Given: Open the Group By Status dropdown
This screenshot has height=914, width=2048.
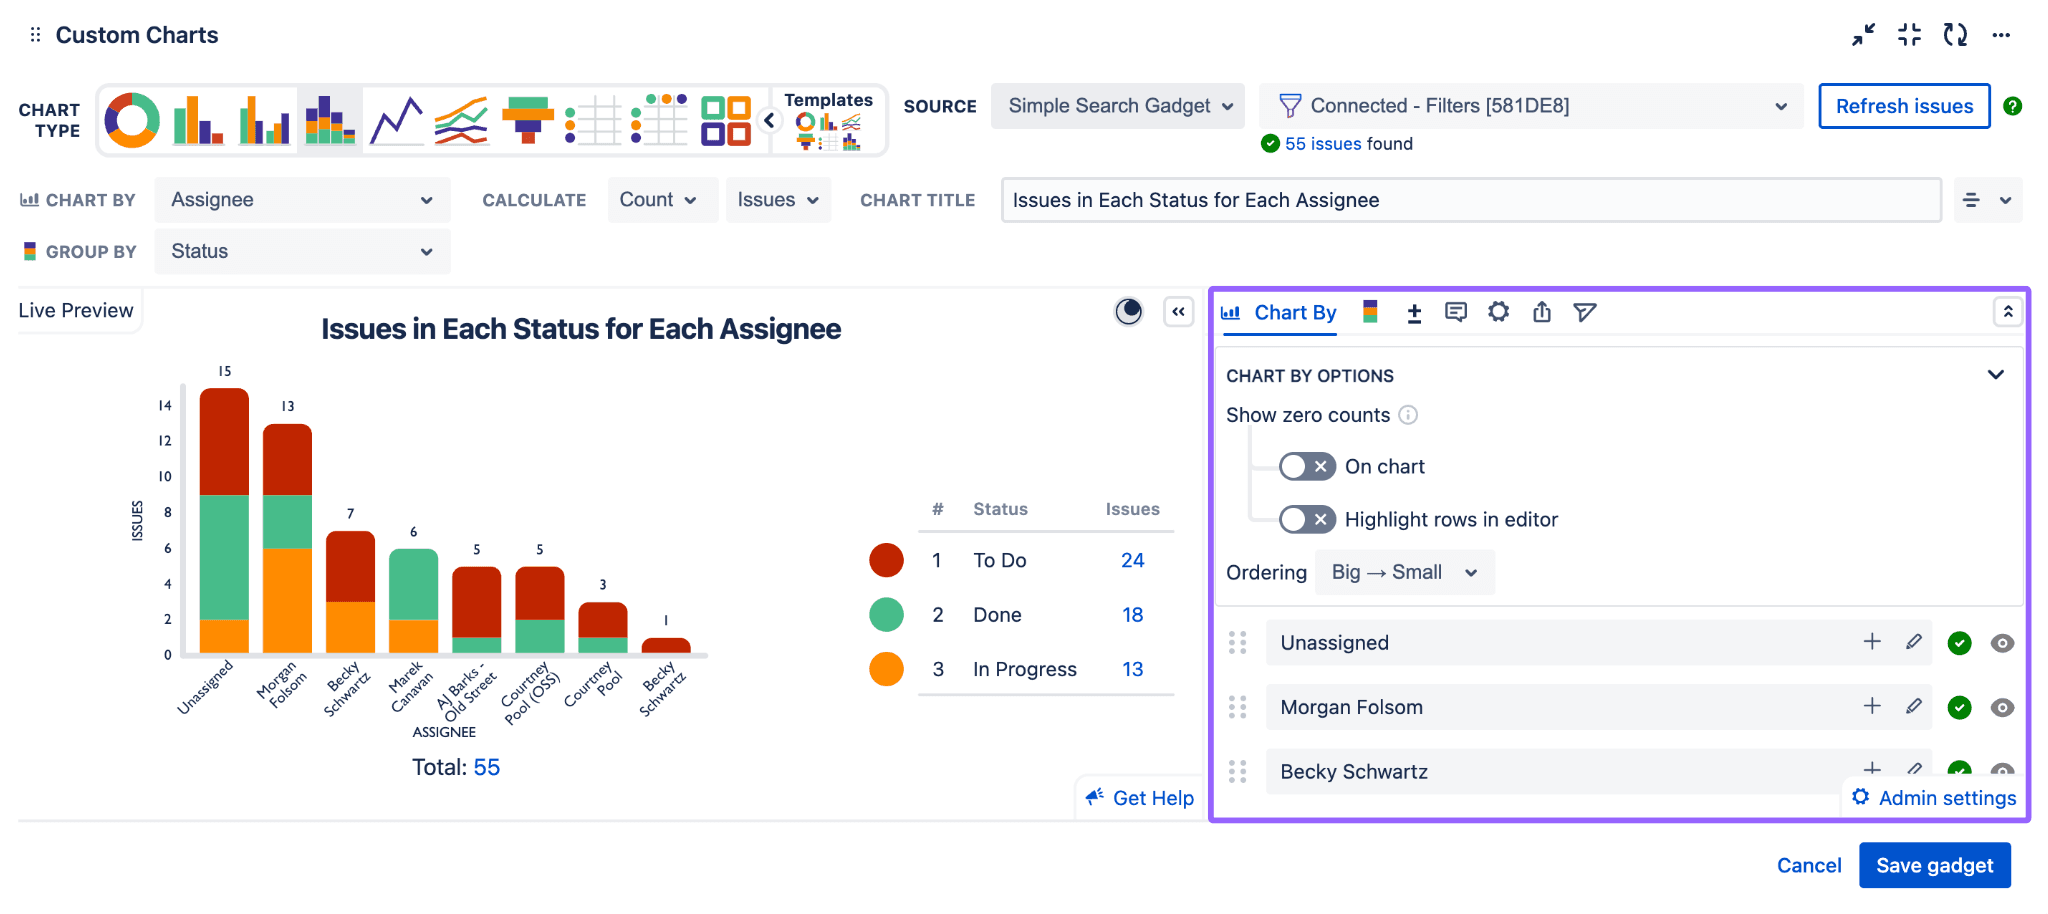Looking at the screenshot, I should (x=302, y=252).
